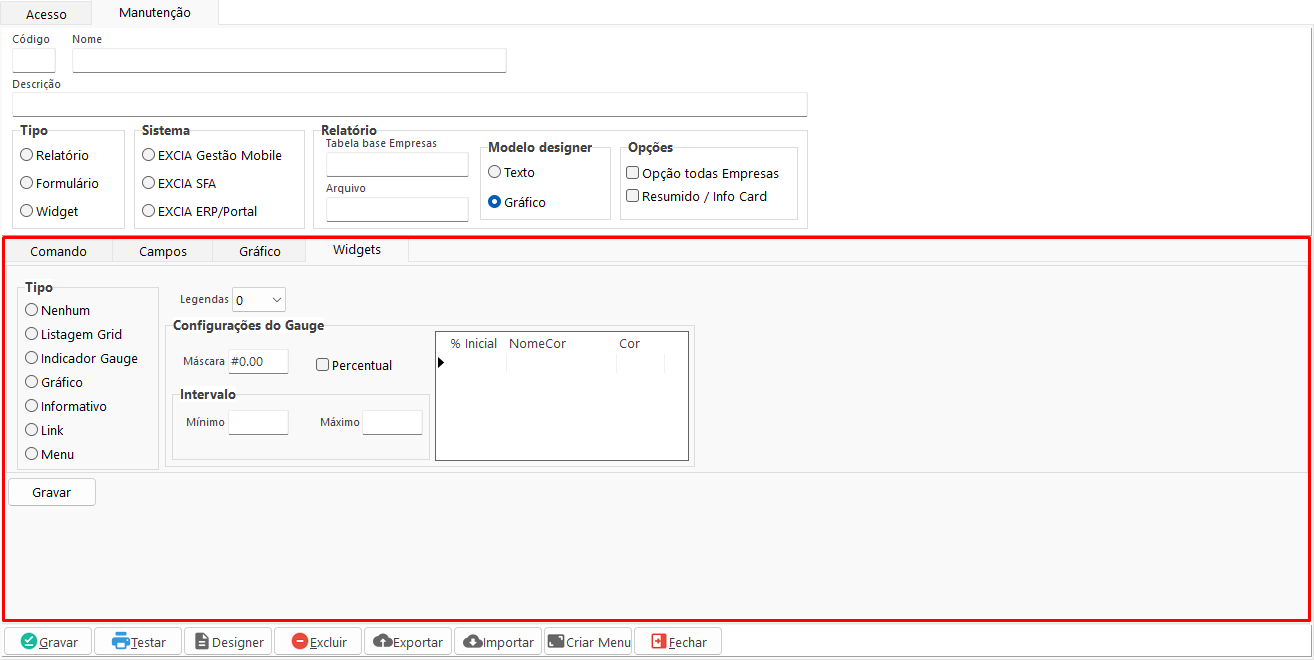Viewport: 1314px width, 660px height.
Task: Click the printer Testar icon
Action: (x=121, y=642)
